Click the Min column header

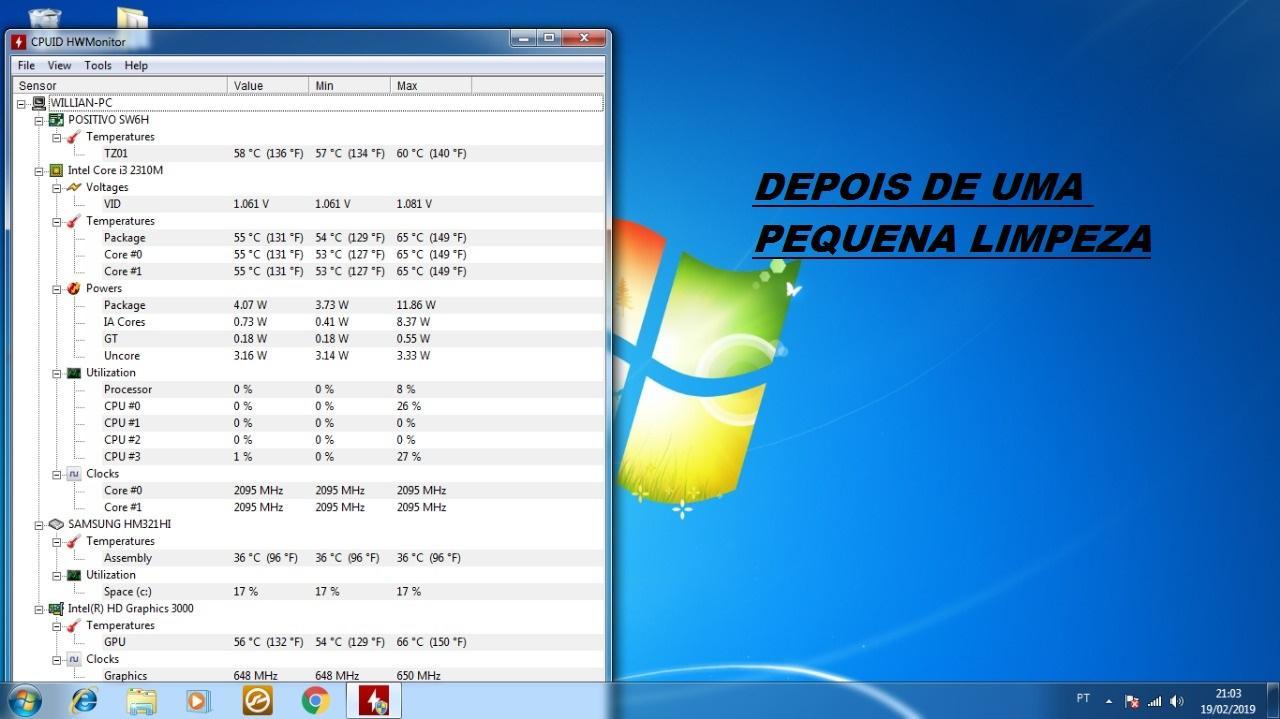[349, 85]
